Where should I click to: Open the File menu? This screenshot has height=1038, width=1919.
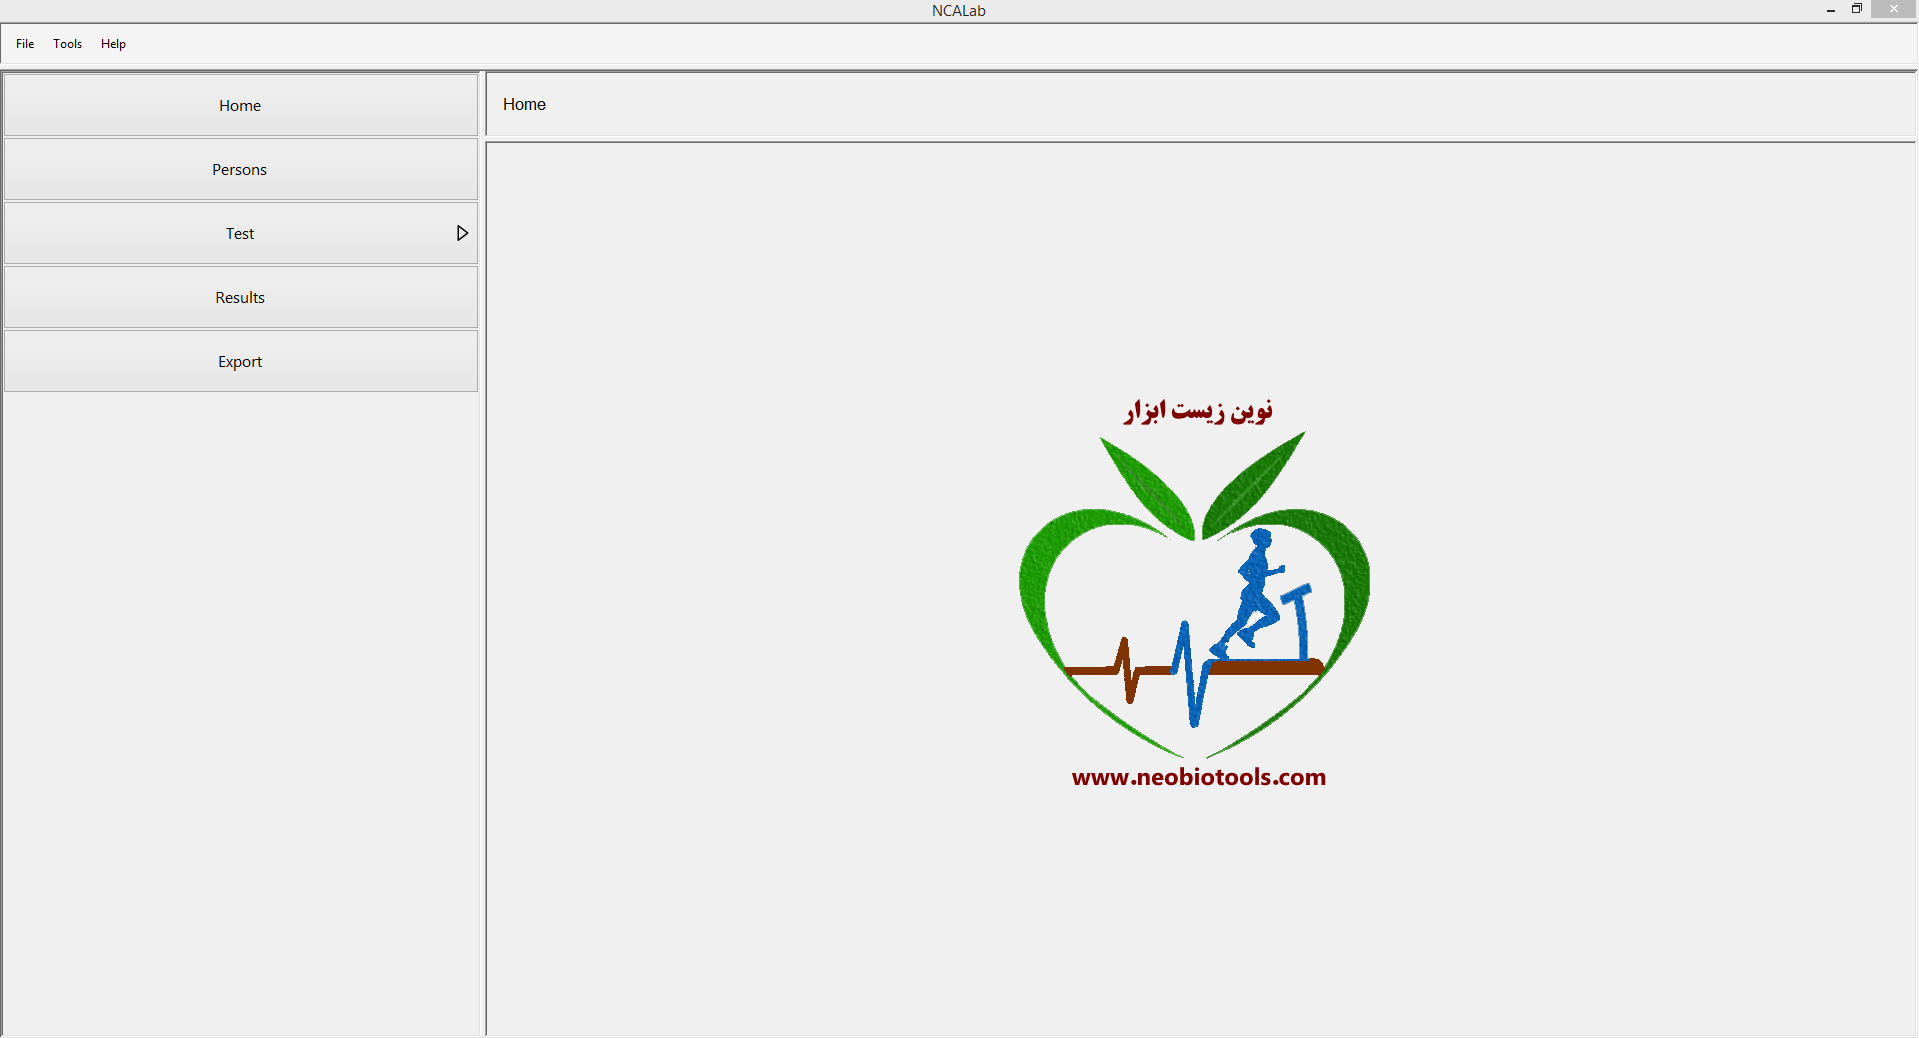tap(25, 44)
